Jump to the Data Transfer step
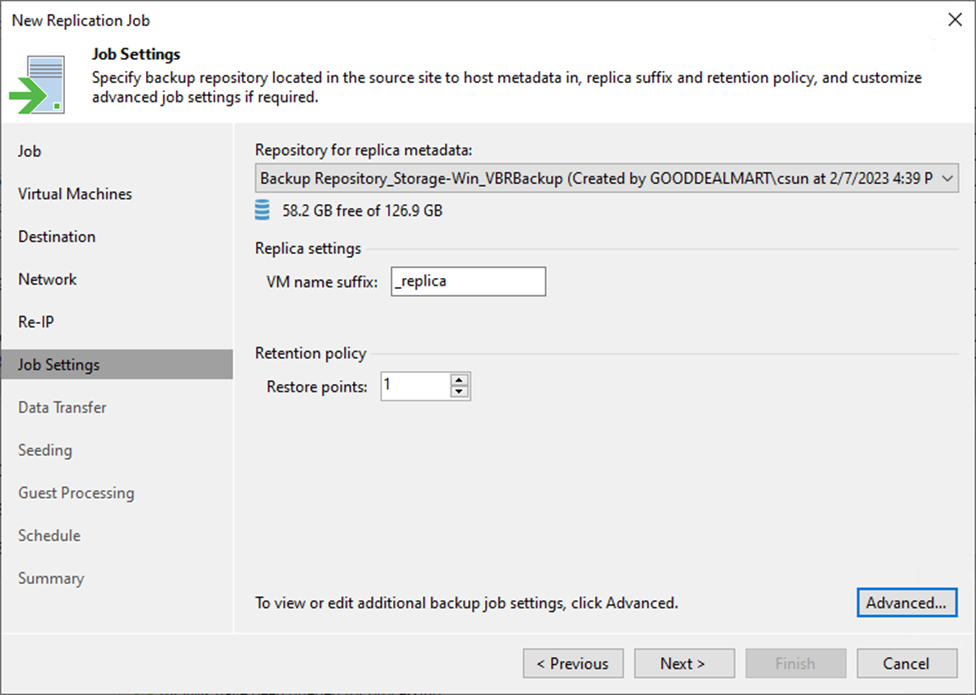 click(62, 408)
